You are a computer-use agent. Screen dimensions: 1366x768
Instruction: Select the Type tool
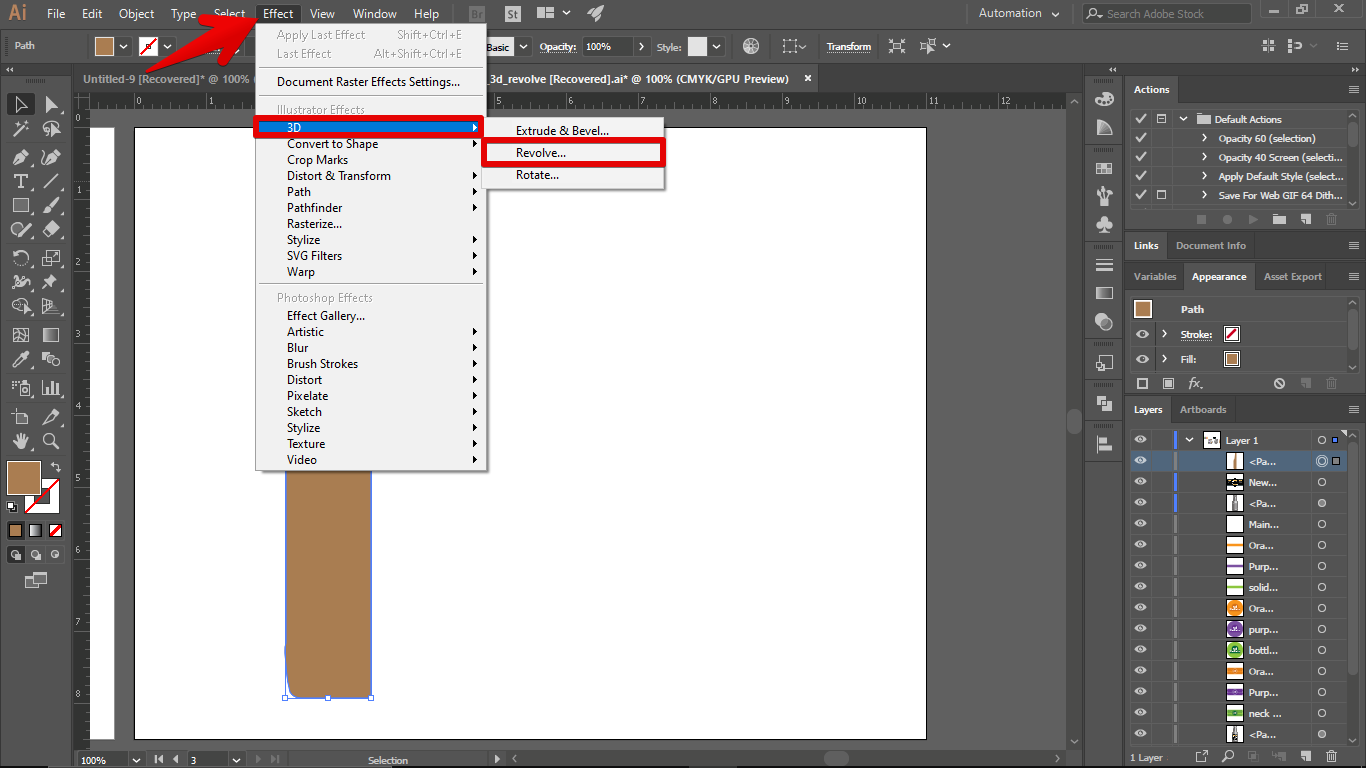[x=20, y=181]
